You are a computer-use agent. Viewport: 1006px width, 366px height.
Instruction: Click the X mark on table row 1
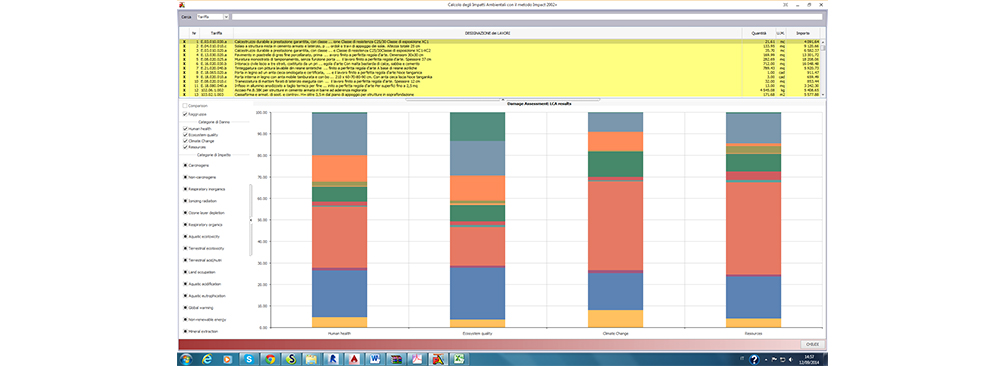(184, 42)
